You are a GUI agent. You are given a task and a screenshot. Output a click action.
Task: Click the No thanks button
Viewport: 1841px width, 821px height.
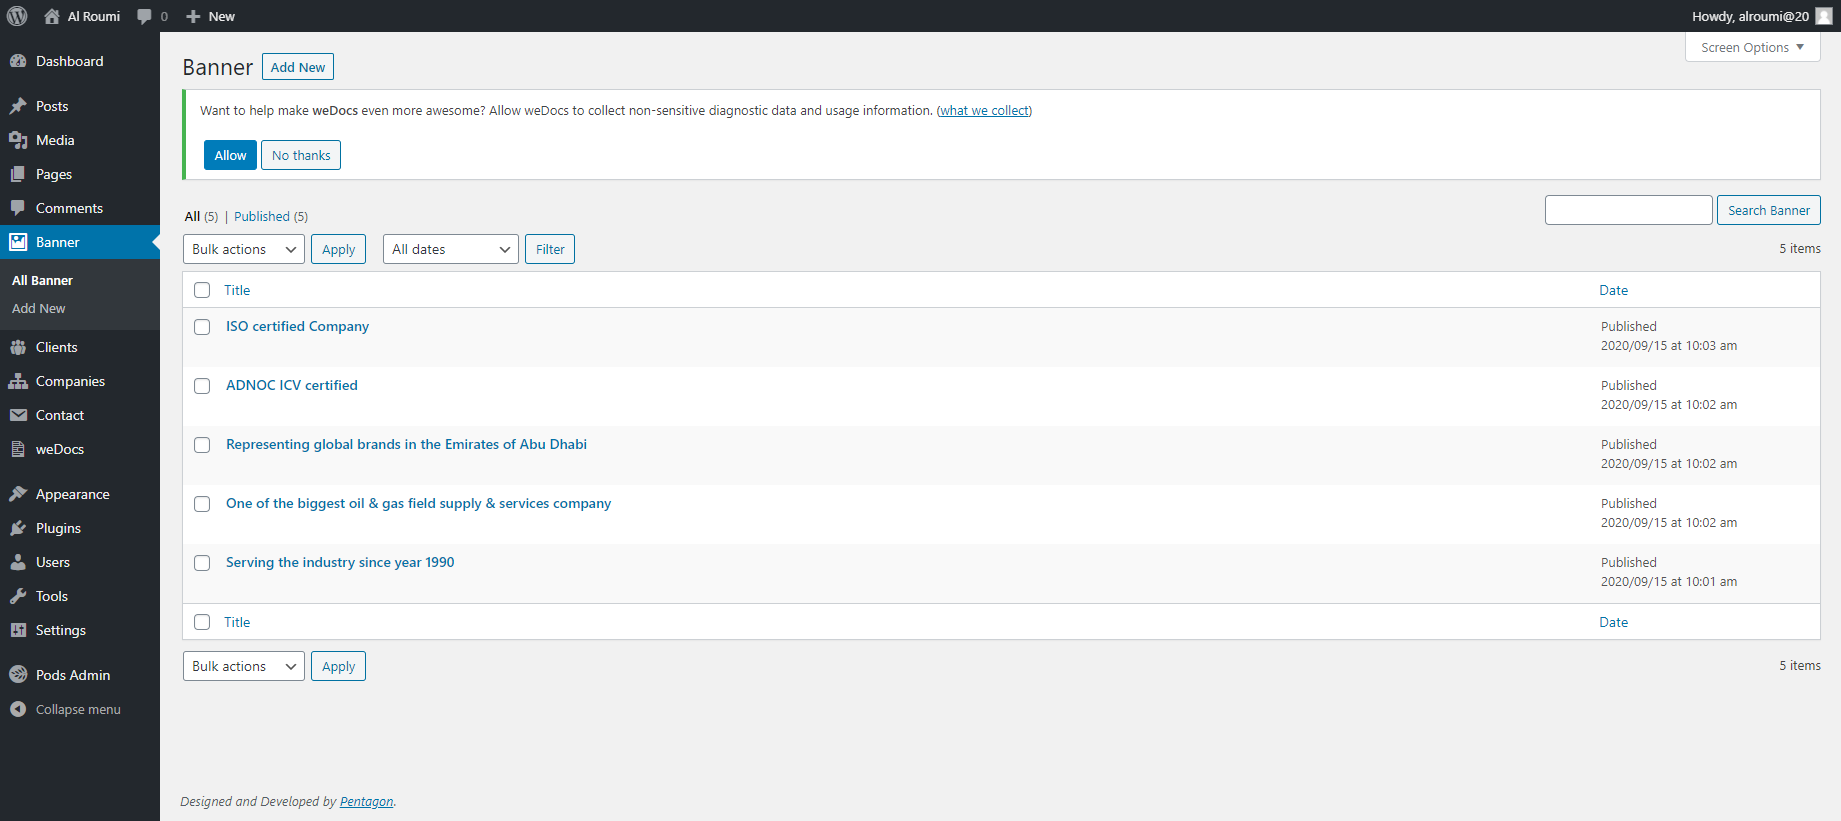301,155
